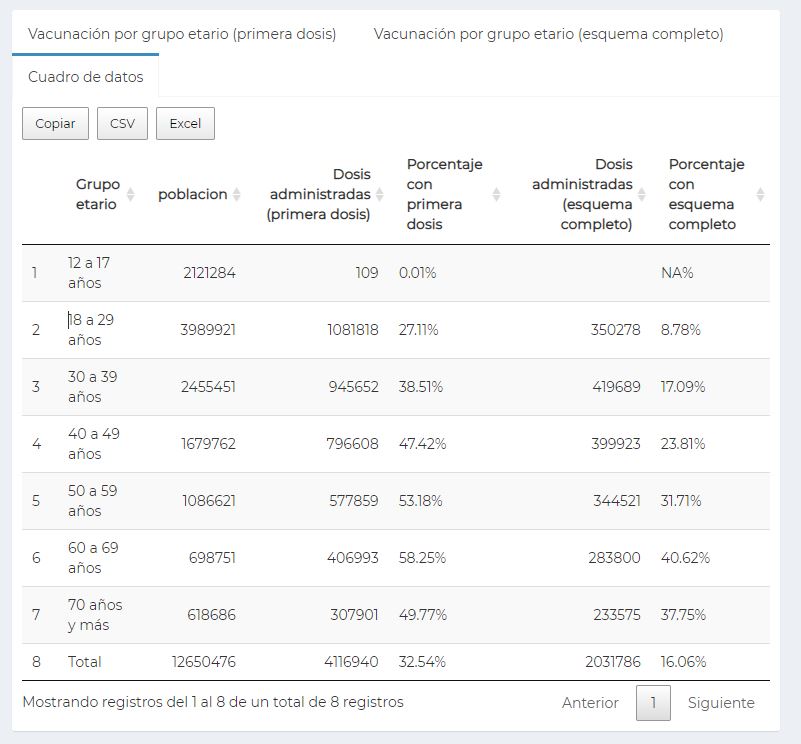Select page 1 in pagination
801x744 pixels.
click(653, 703)
